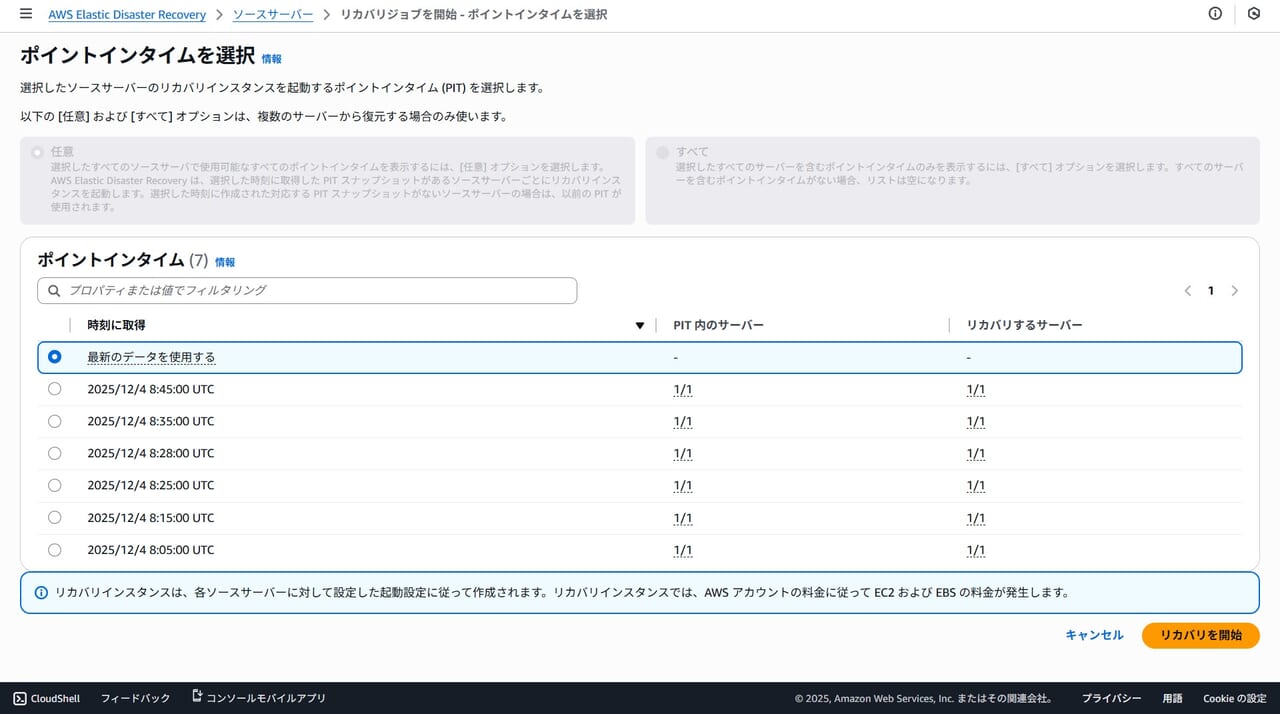The width and height of the screenshot is (1280, 714).
Task: Open Cookie の設定 in the footer
Action: click(x=1234, y=698)
